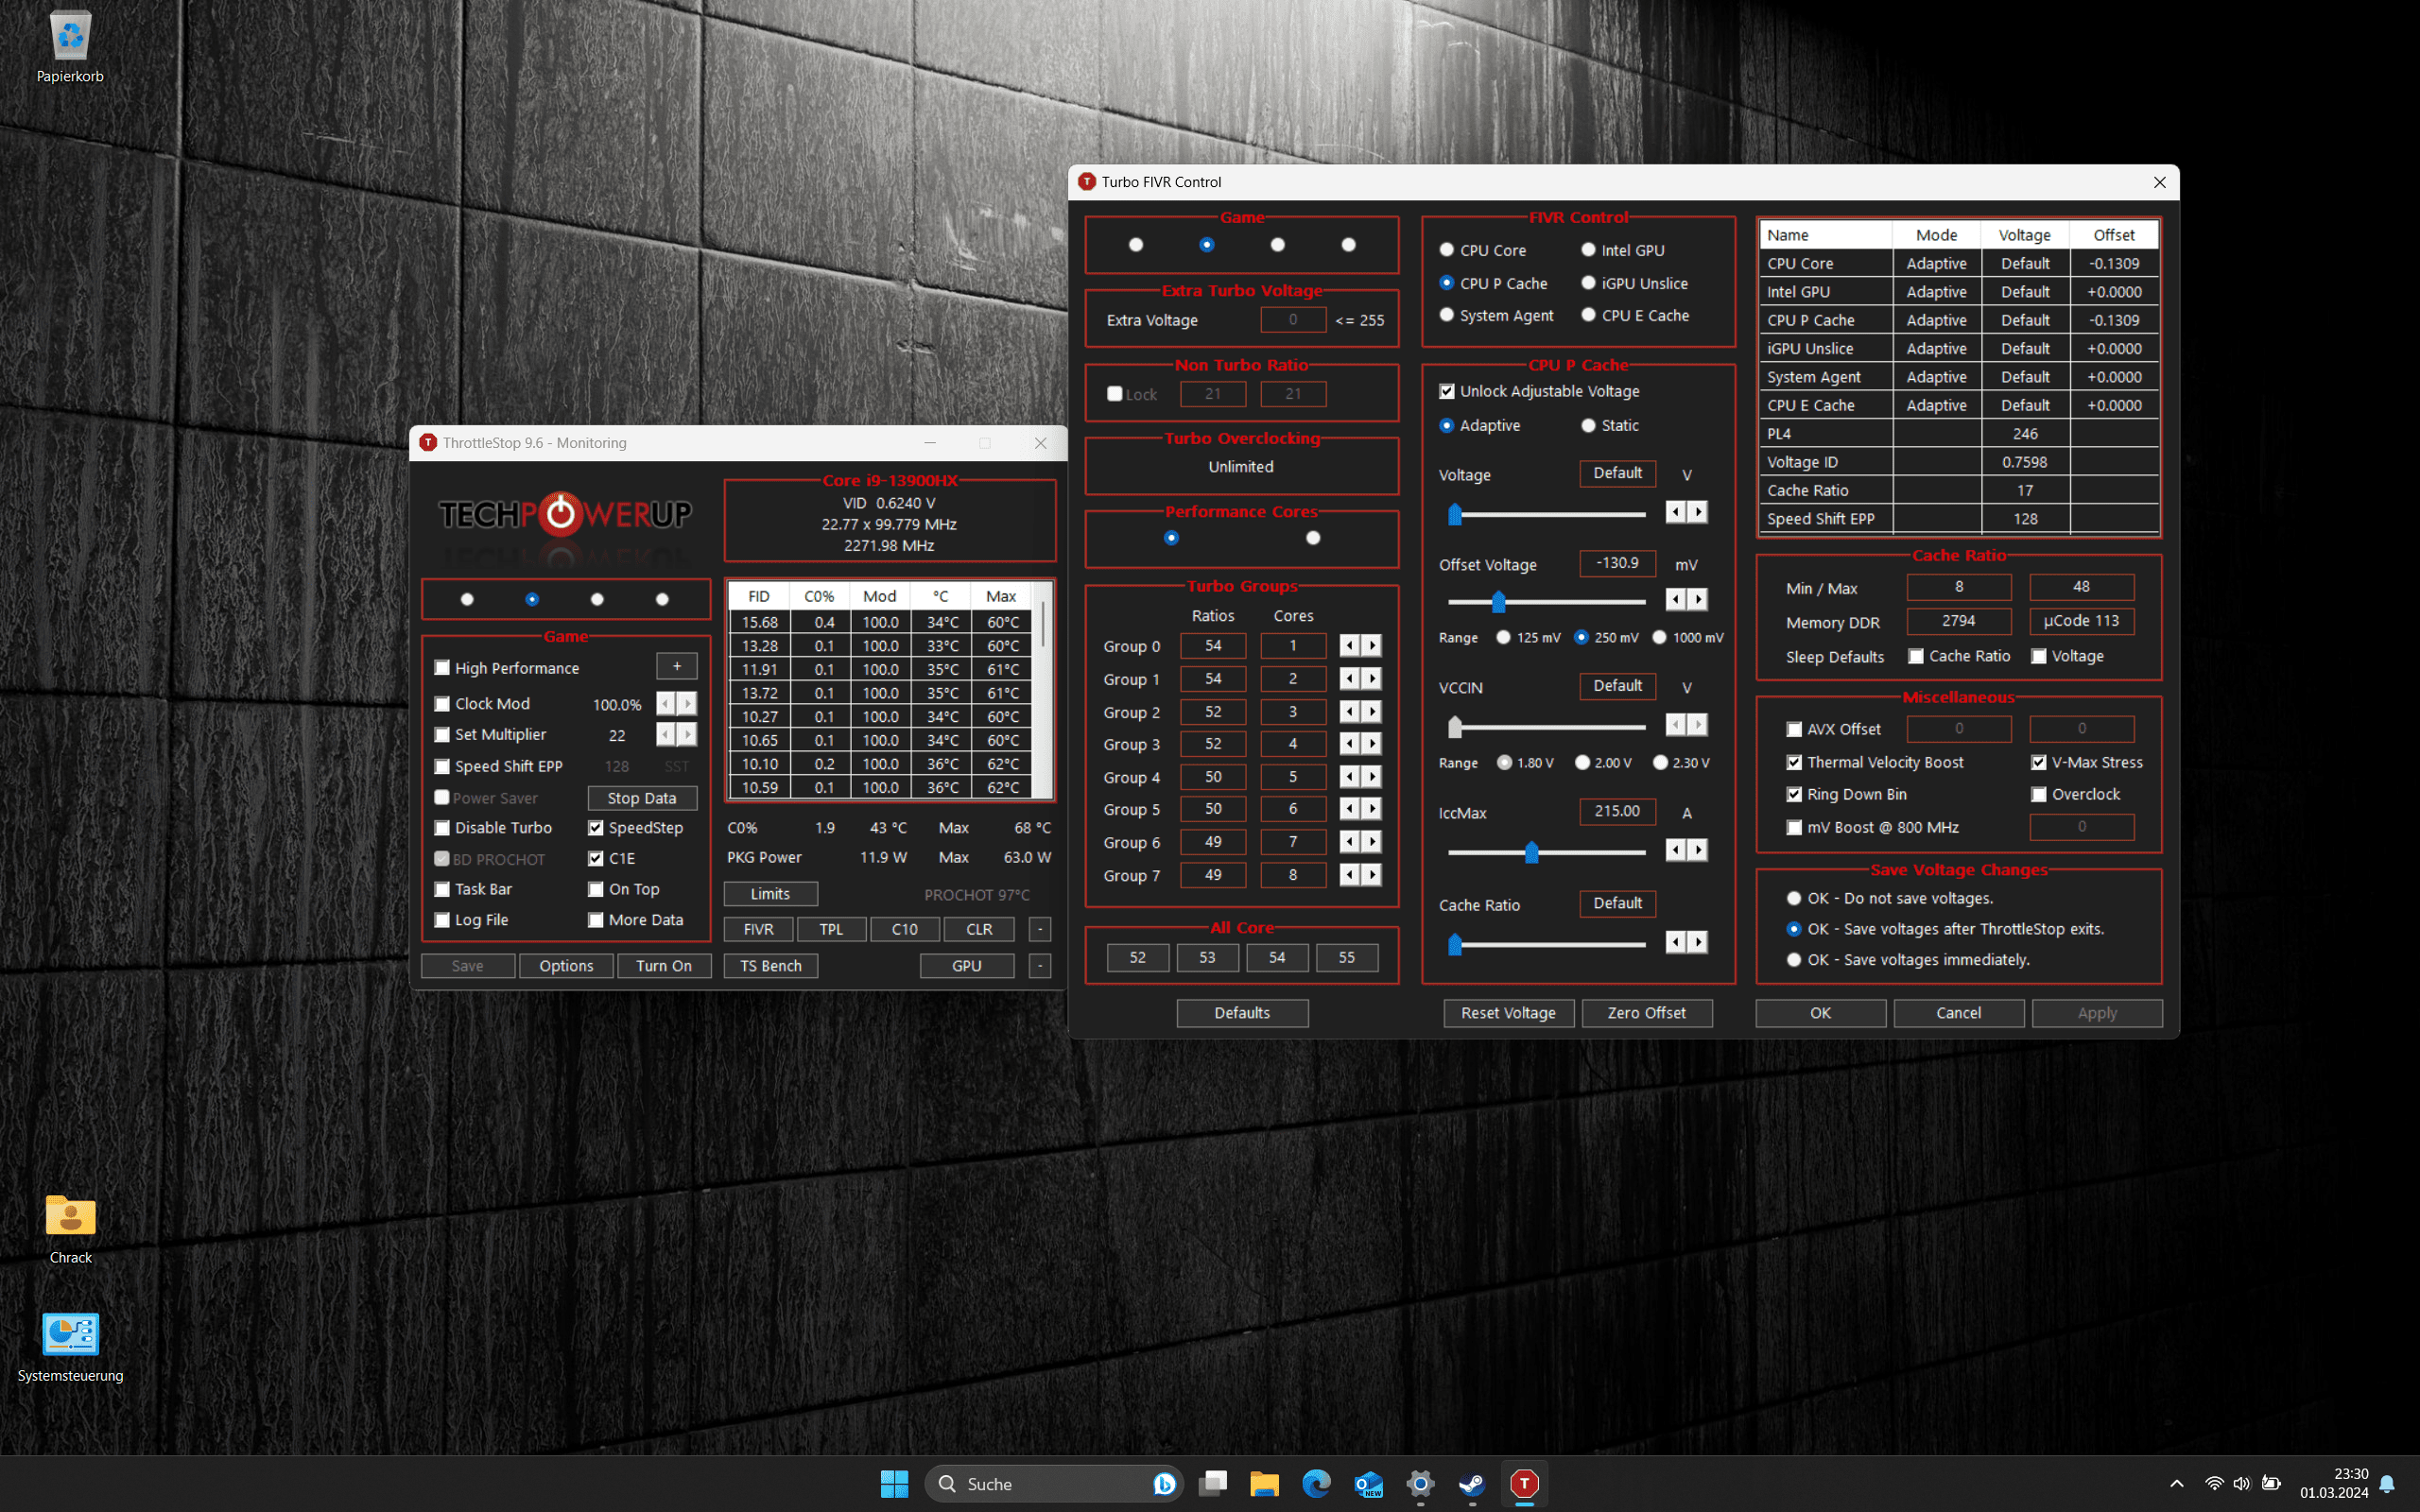
Task: Click the Offset Voltage input field
Action: tap(1617, 564)
